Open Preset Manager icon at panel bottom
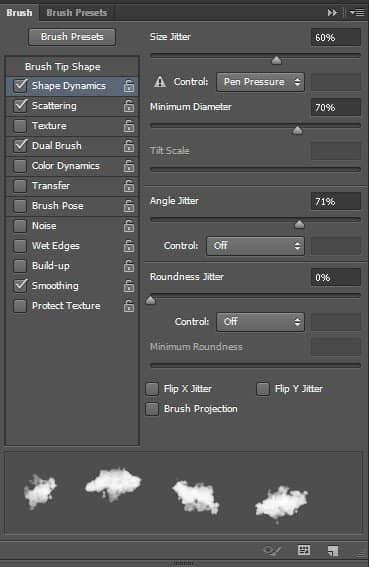The image size is (369, 567). pos(304,550)
